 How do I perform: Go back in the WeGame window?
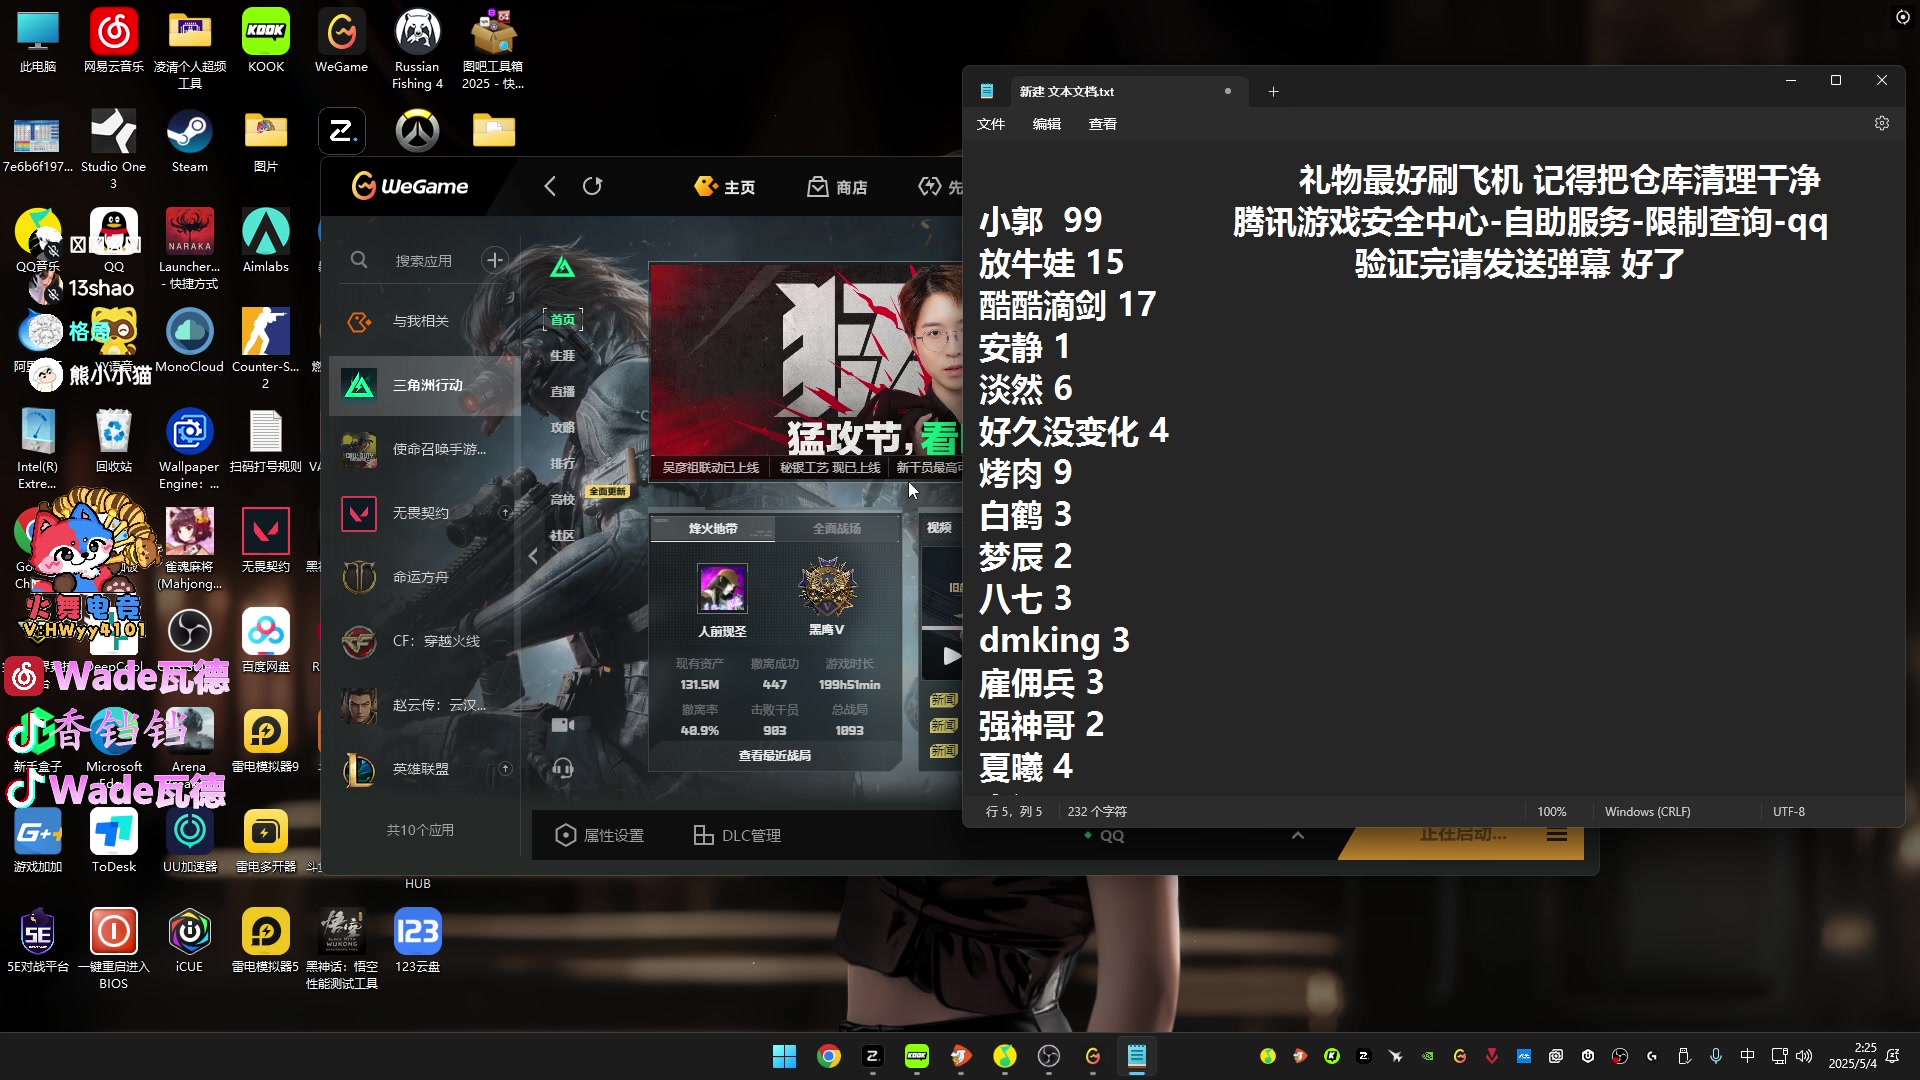coord(549,186)
